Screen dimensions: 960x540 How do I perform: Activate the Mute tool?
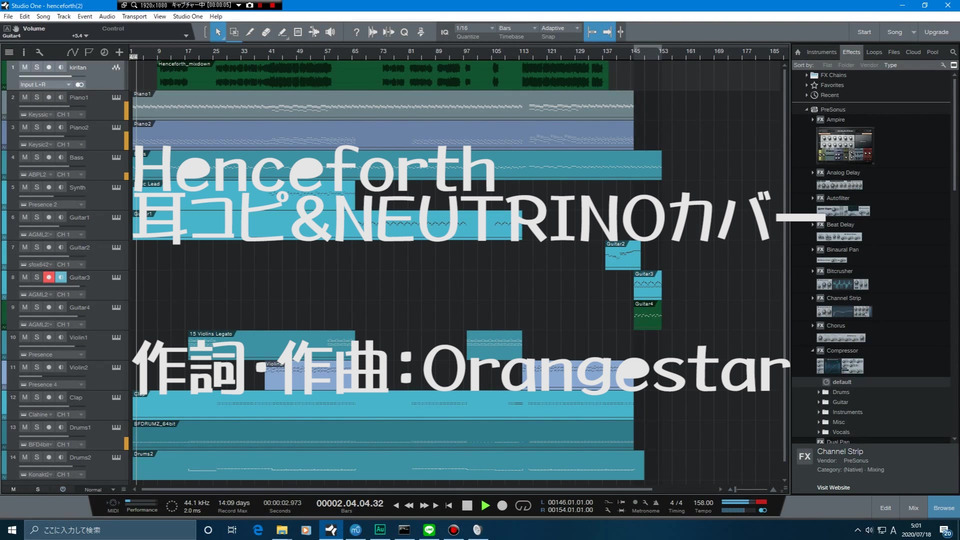pyautogui.click(x=298, y=32)
